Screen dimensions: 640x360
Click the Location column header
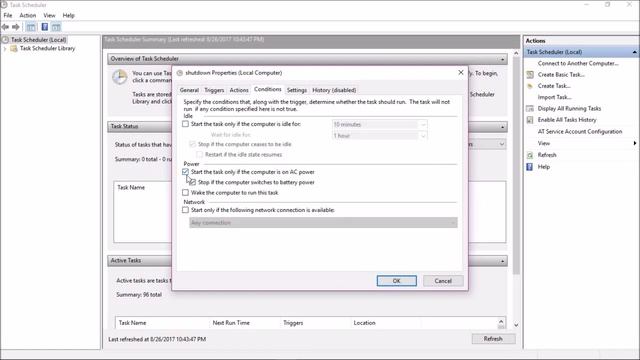tap(364, 323)
